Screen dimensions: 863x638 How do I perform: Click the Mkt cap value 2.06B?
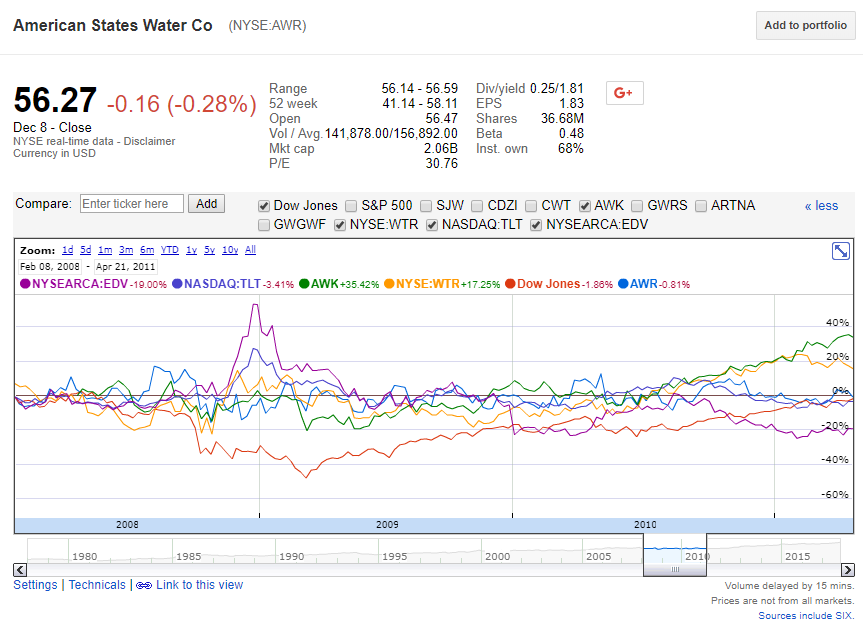[x=441, y=149]
